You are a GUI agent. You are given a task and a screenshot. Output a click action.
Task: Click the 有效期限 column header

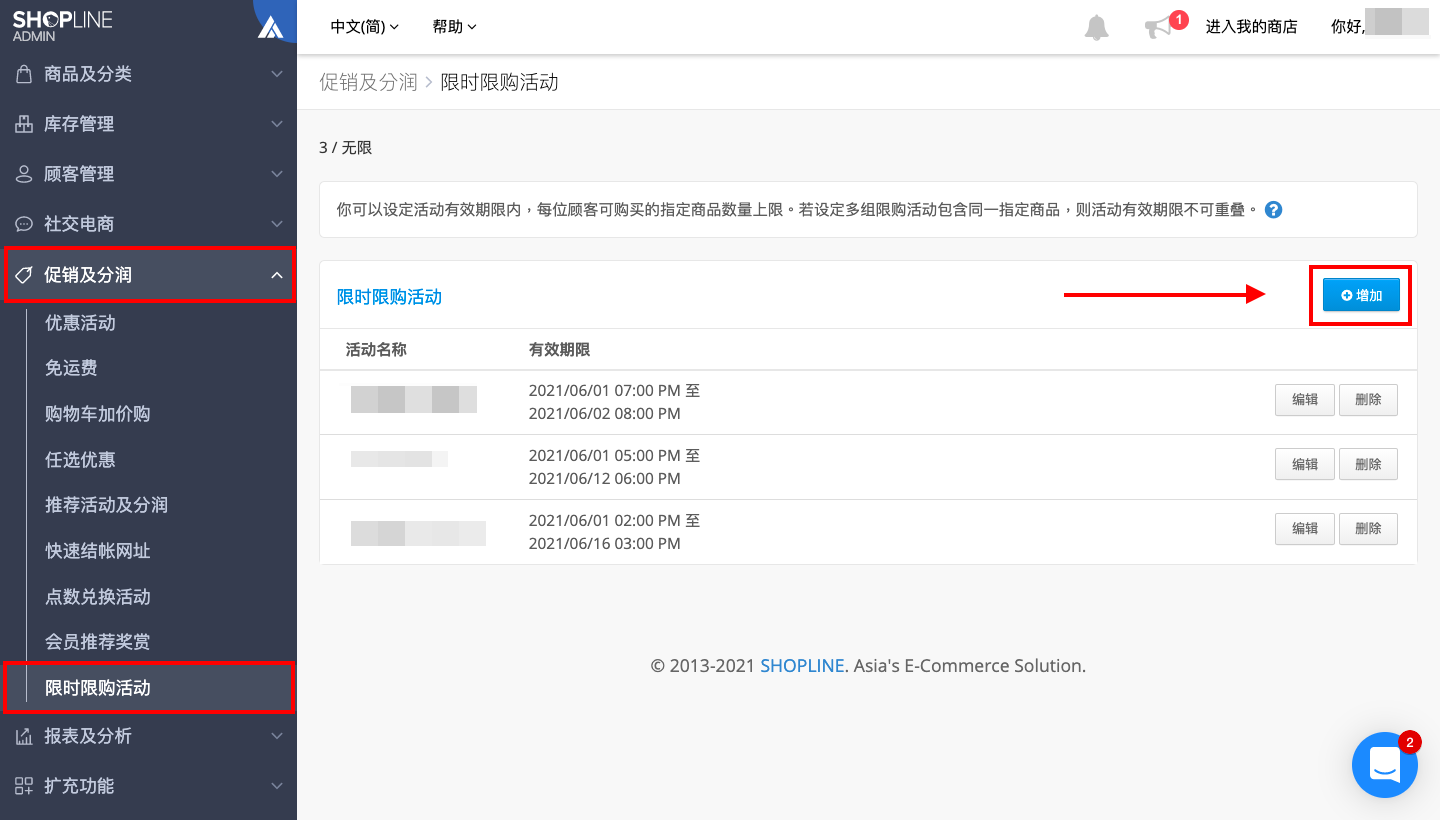tap(559, 350)
